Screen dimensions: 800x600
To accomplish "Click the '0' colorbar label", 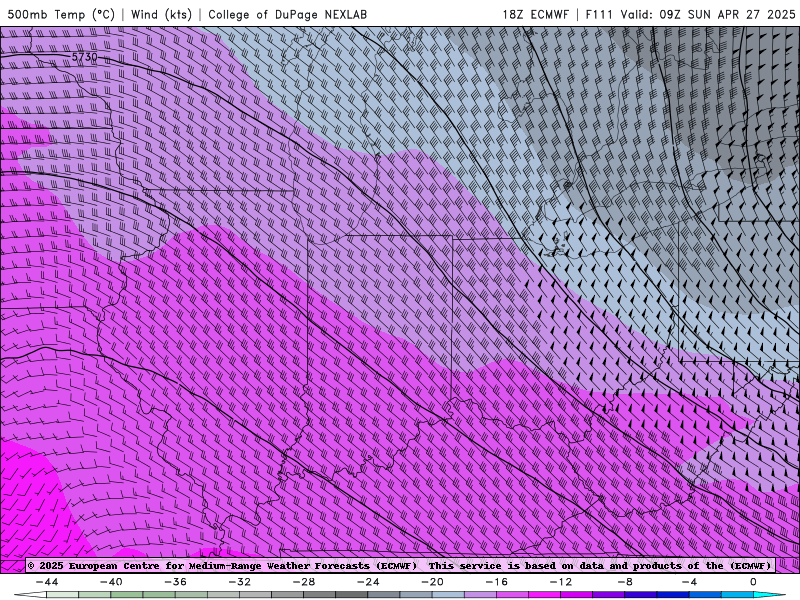I will (754, 582).
